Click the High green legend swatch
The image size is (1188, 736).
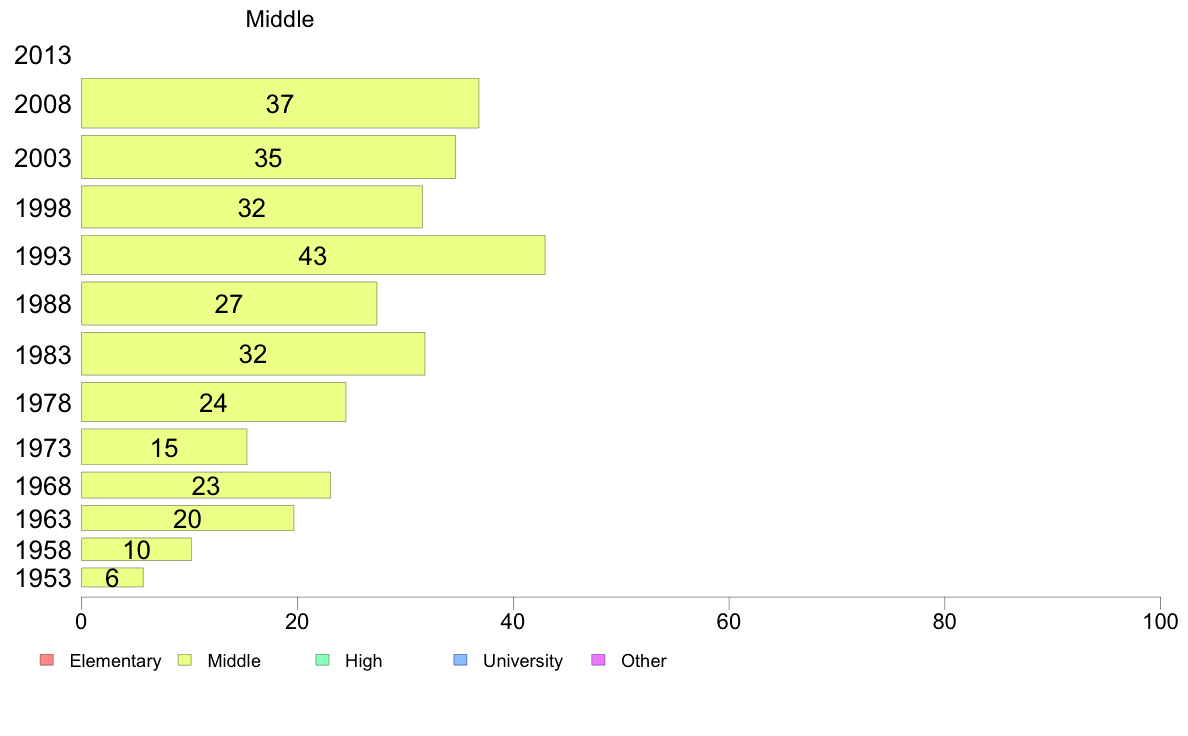pyautogui.click(x=322, y=660)
